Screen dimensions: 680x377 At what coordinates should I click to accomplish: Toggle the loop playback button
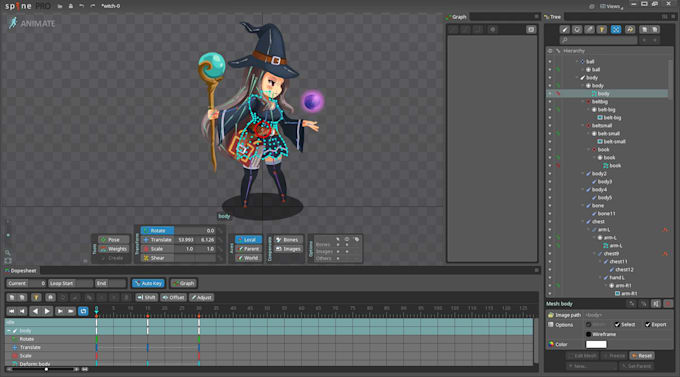click(x=83, y=311)
